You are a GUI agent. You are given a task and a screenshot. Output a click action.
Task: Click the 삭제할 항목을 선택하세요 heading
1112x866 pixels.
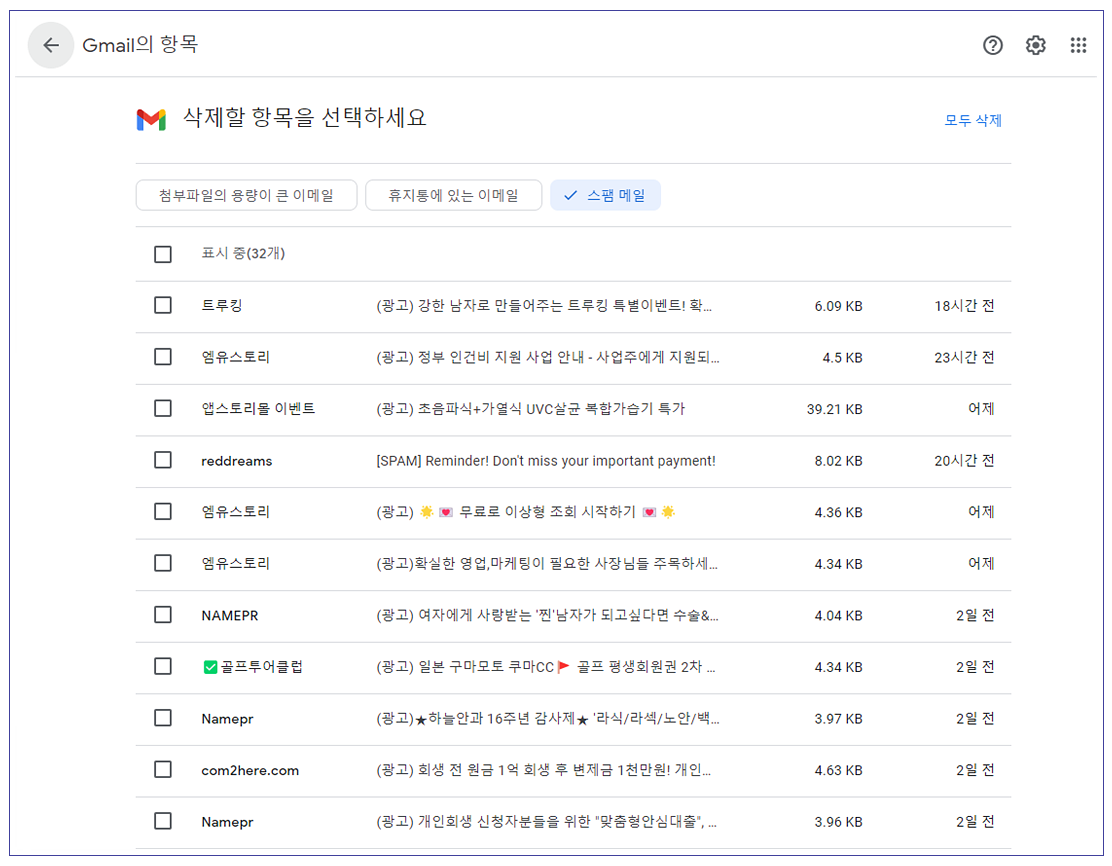tap(305, 117)
